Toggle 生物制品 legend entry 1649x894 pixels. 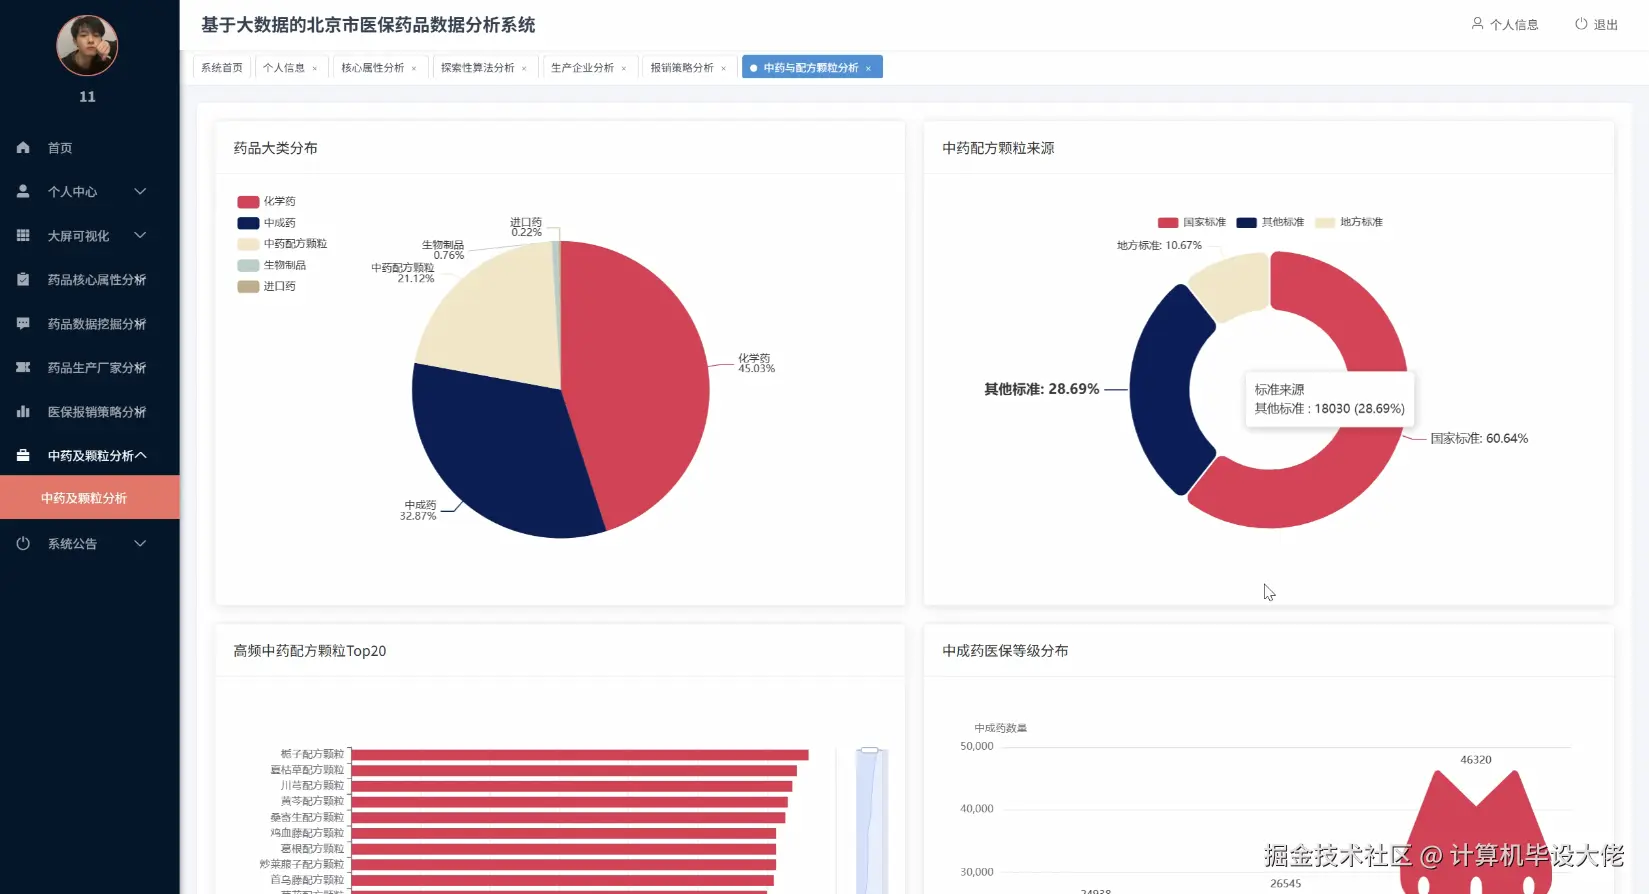[272, 265]
